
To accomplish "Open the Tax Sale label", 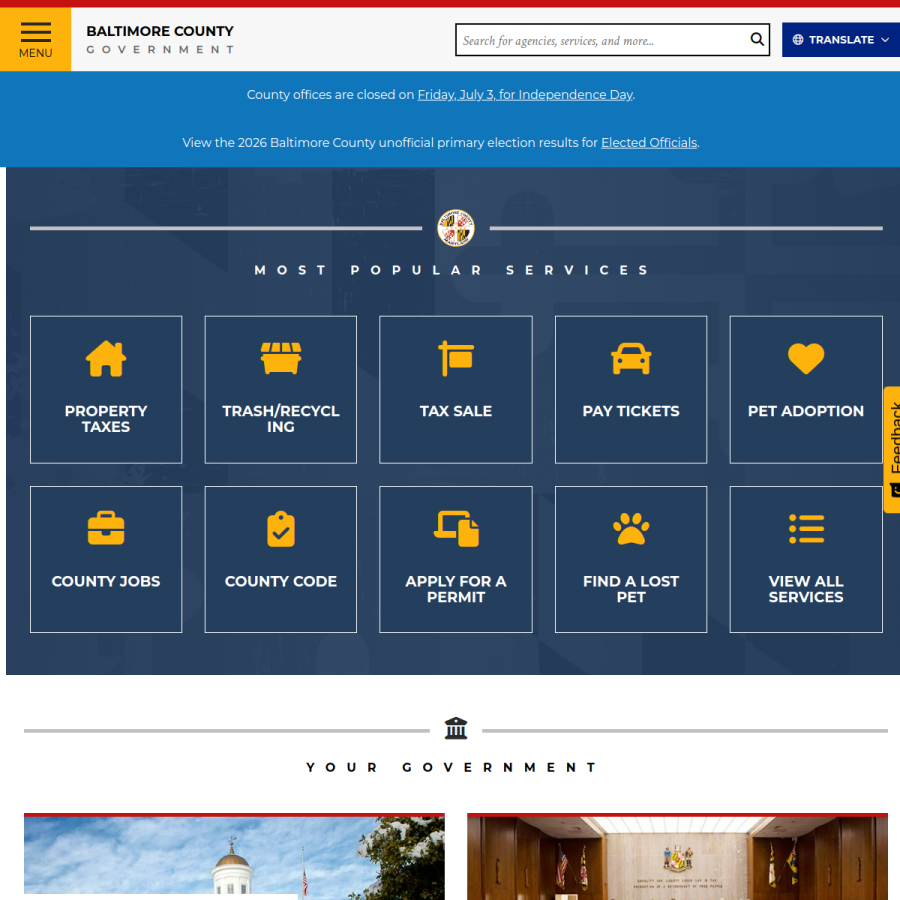I will tap(456, 411).
